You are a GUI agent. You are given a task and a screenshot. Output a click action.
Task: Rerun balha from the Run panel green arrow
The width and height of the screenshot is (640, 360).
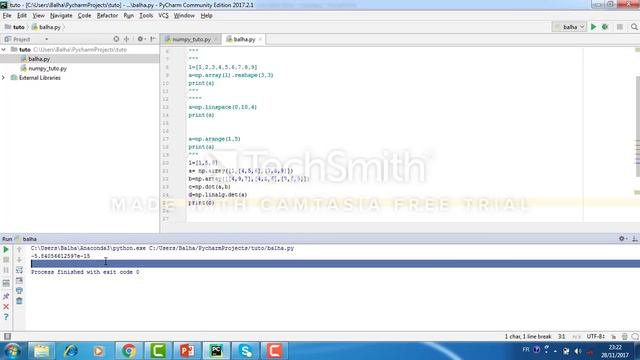[6, 249]
